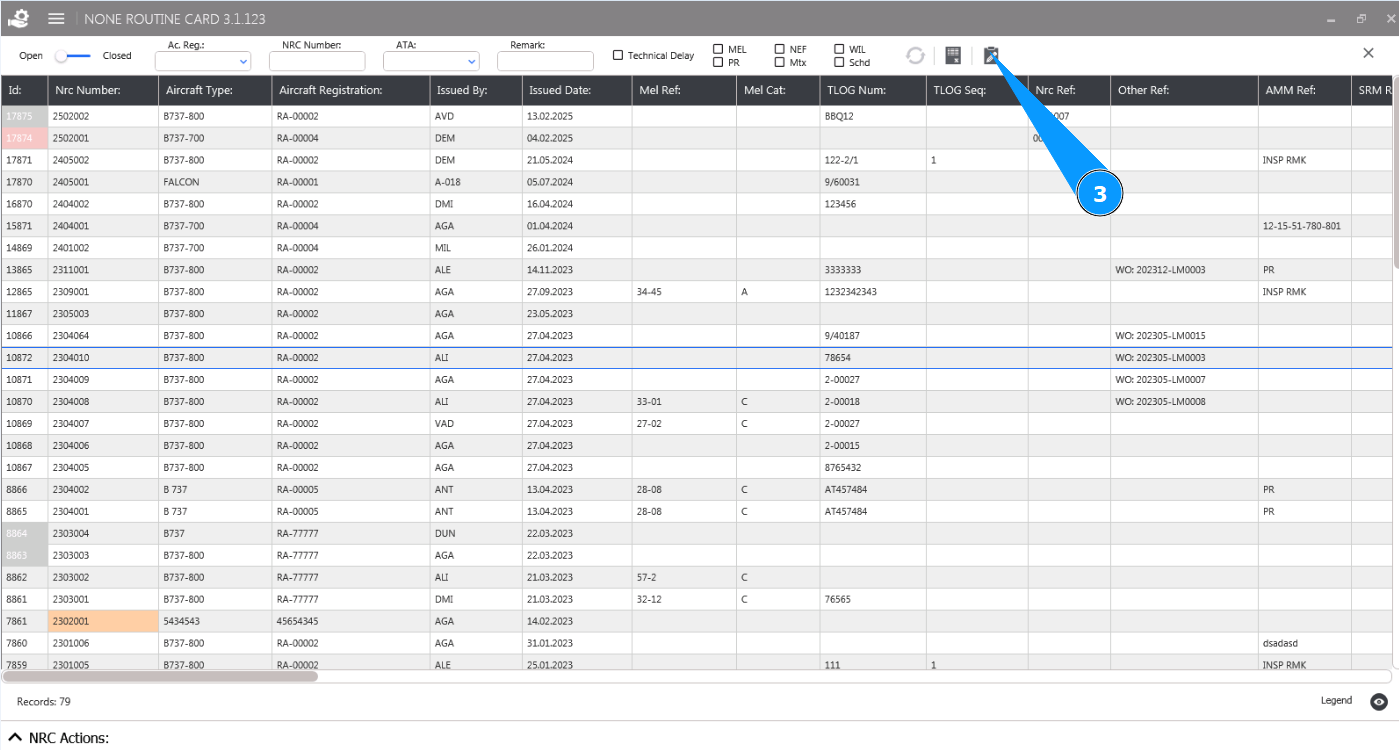Open the ATA dropdown
Screen dimensions: 1399x750
[430, 61]
